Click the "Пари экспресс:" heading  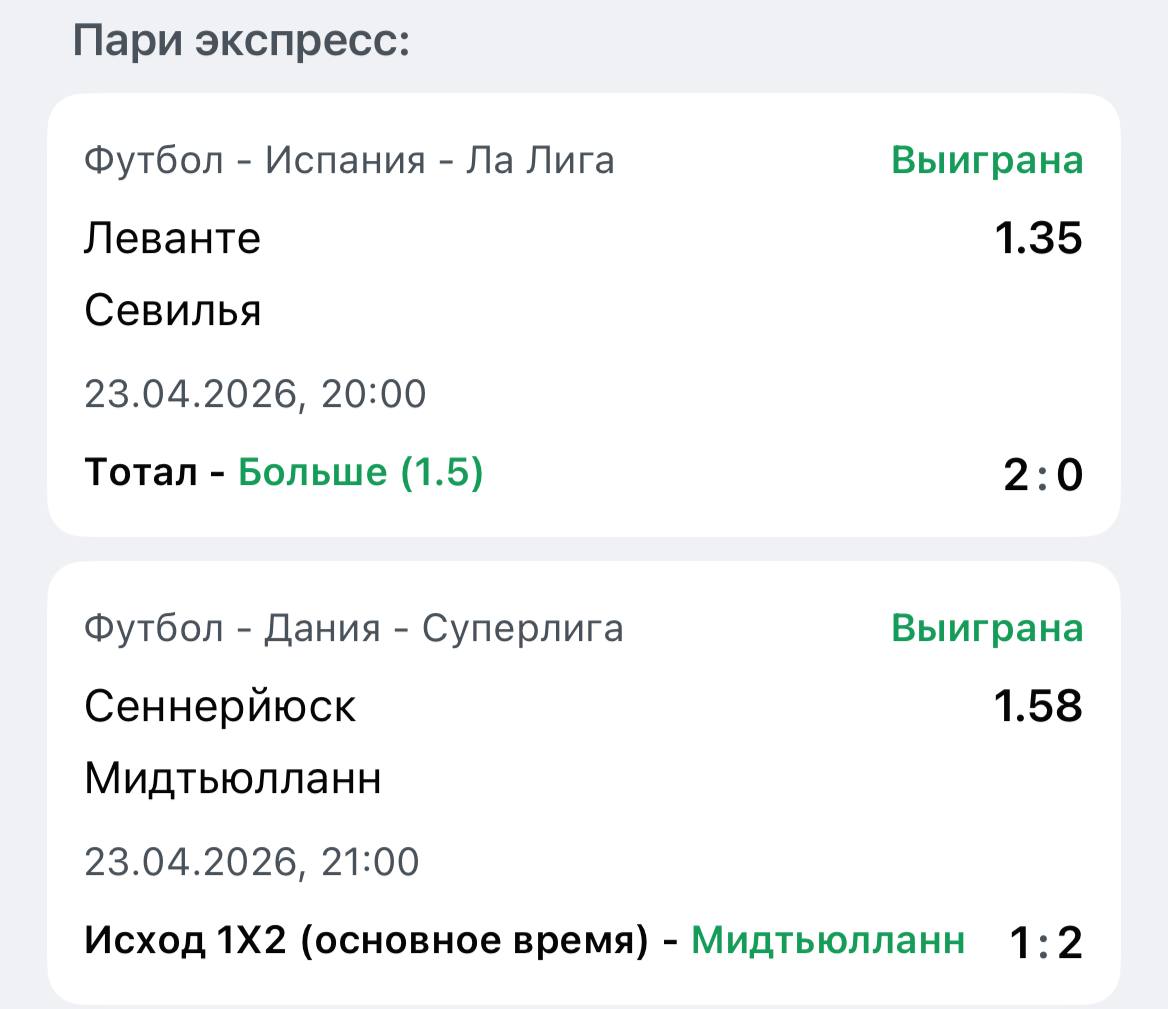(x=242, y=41)
